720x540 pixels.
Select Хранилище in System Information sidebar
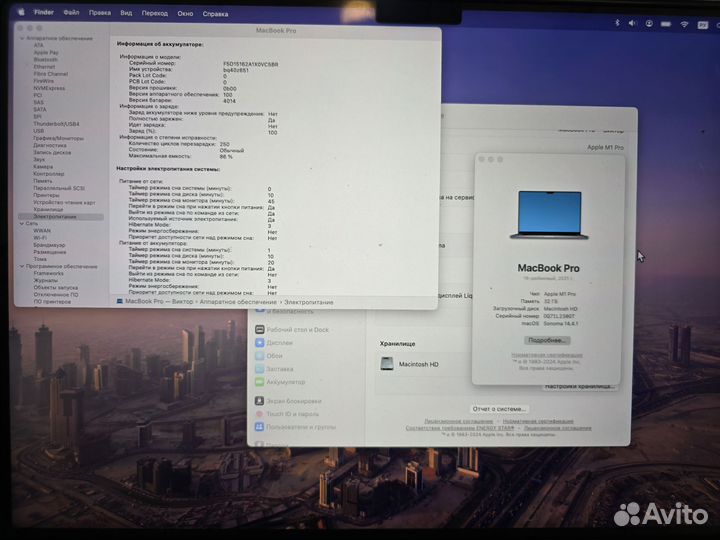pos(48,209)
